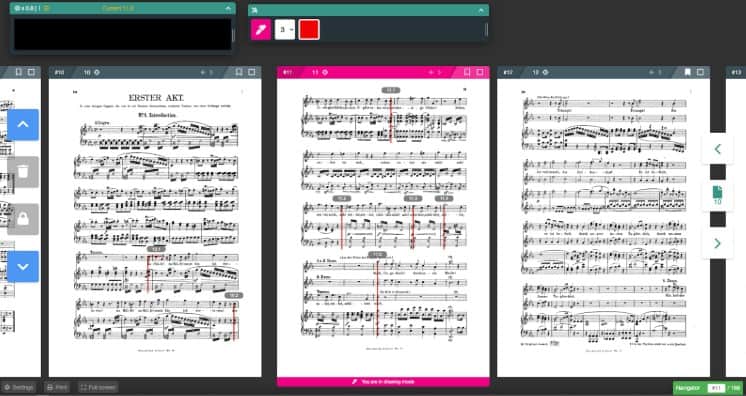Select the #10 tab label in page header
Image resolution: width=746 pixels, height=396 pixels.
click(x=59, y=72)
